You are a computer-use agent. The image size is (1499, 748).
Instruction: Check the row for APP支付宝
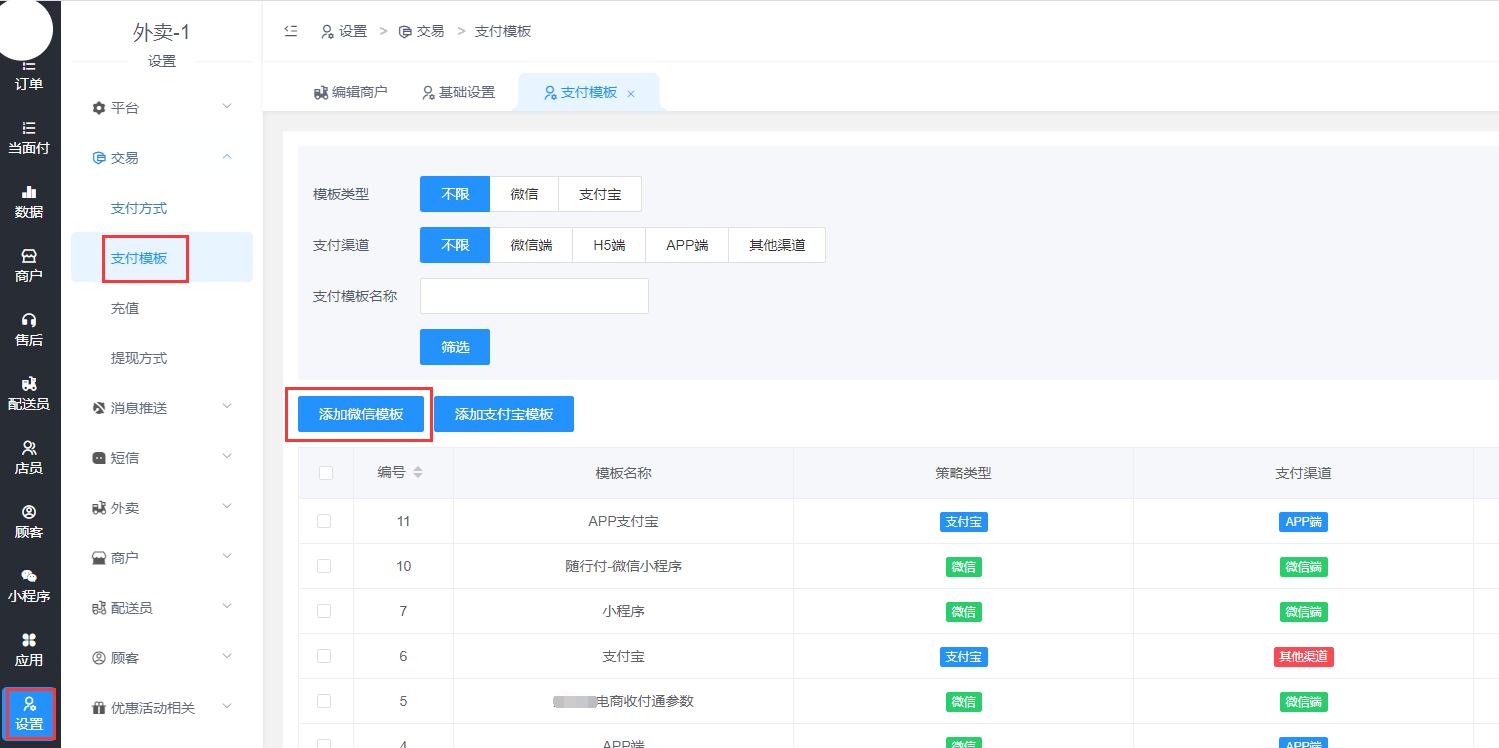point(324,521)
